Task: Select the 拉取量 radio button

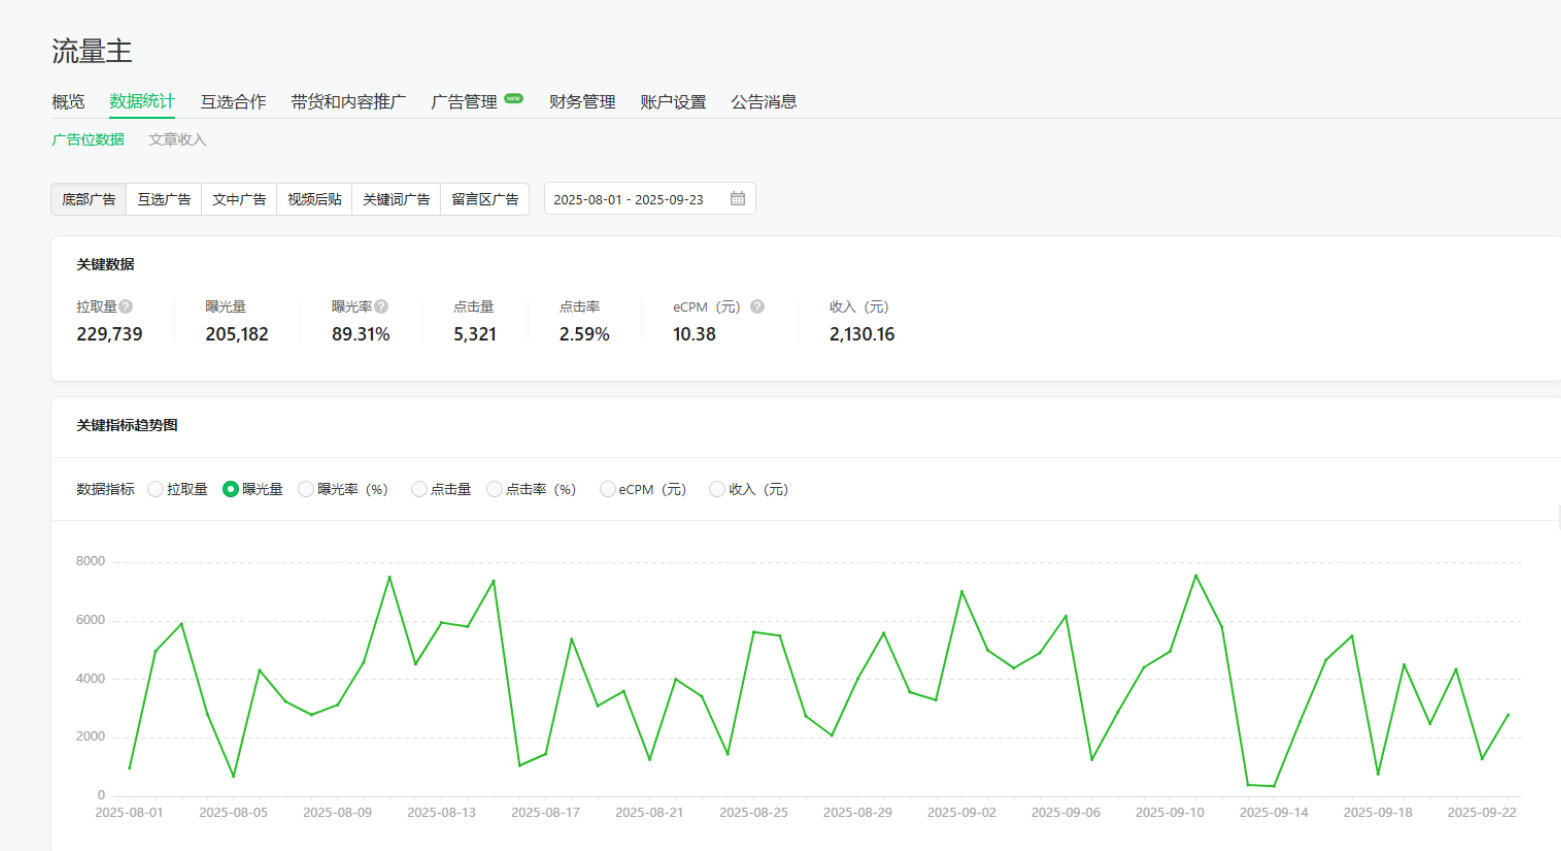Action: (155, 489)
